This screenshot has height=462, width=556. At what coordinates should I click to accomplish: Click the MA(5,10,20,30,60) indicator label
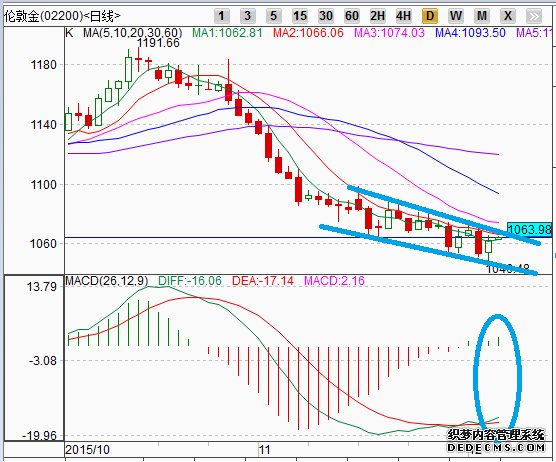[133, 33]
